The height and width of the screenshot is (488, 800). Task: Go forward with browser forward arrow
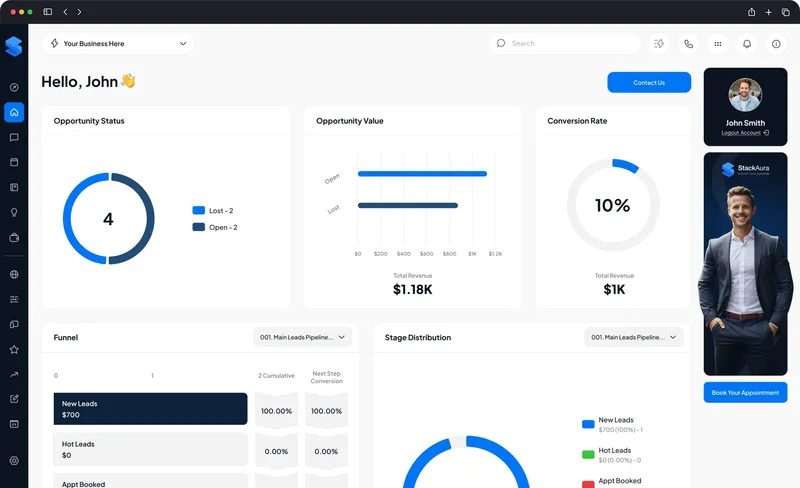coord(79,12)
